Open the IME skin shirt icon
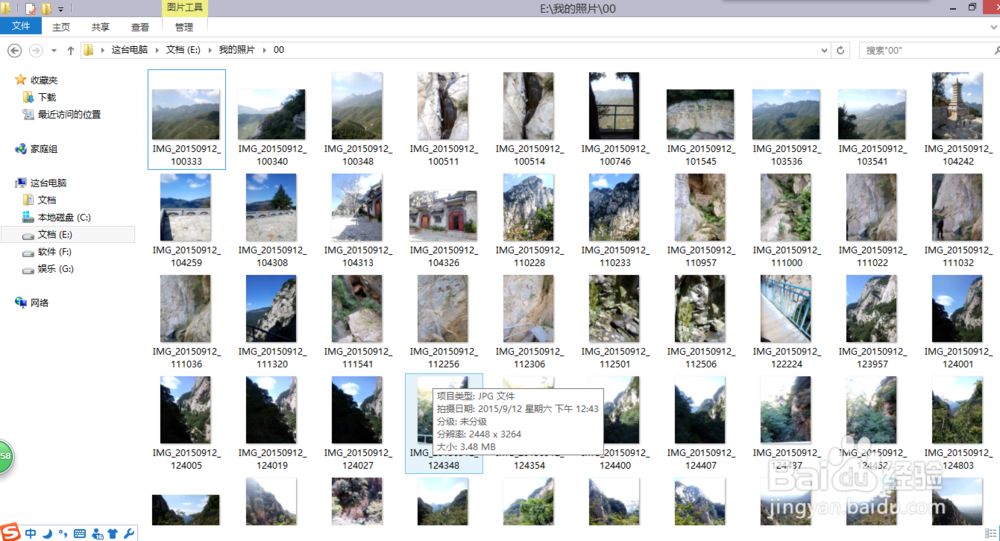Viewport: 1000px width, 541px height. [112, 533]
